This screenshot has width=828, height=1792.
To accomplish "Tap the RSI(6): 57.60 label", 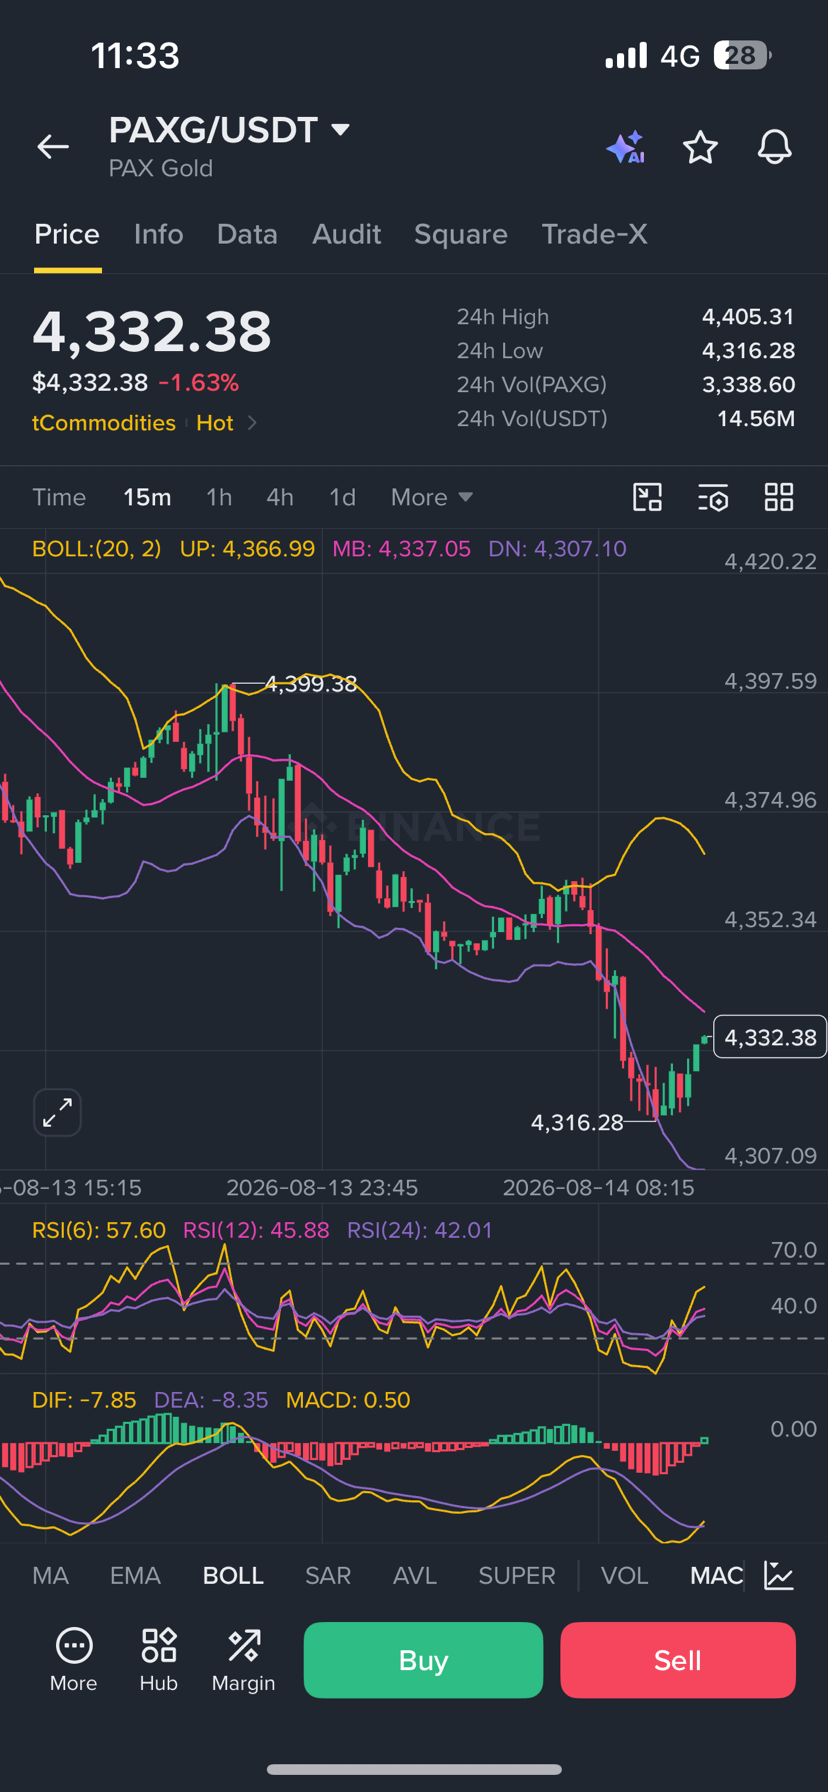I will tap(99, 1230).
